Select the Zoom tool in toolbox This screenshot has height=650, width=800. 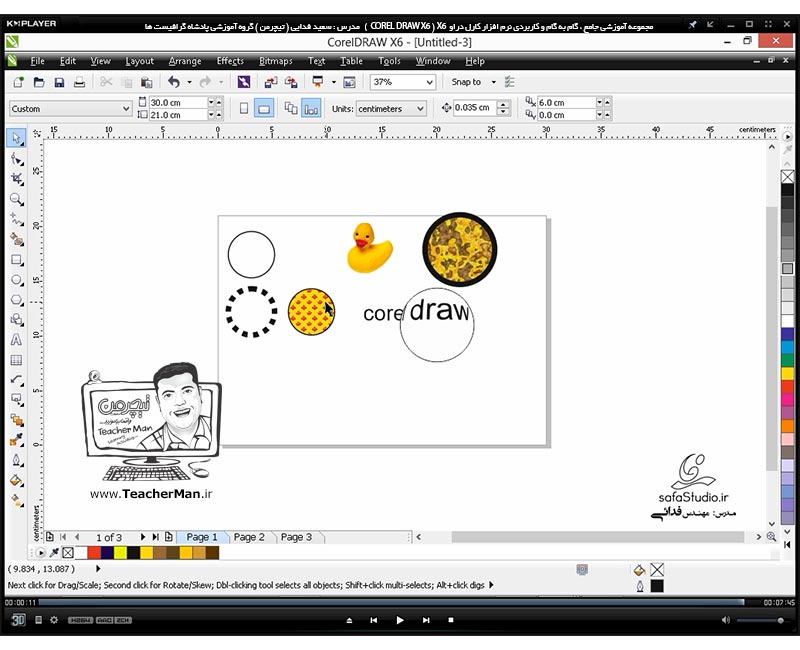(17, 199)
